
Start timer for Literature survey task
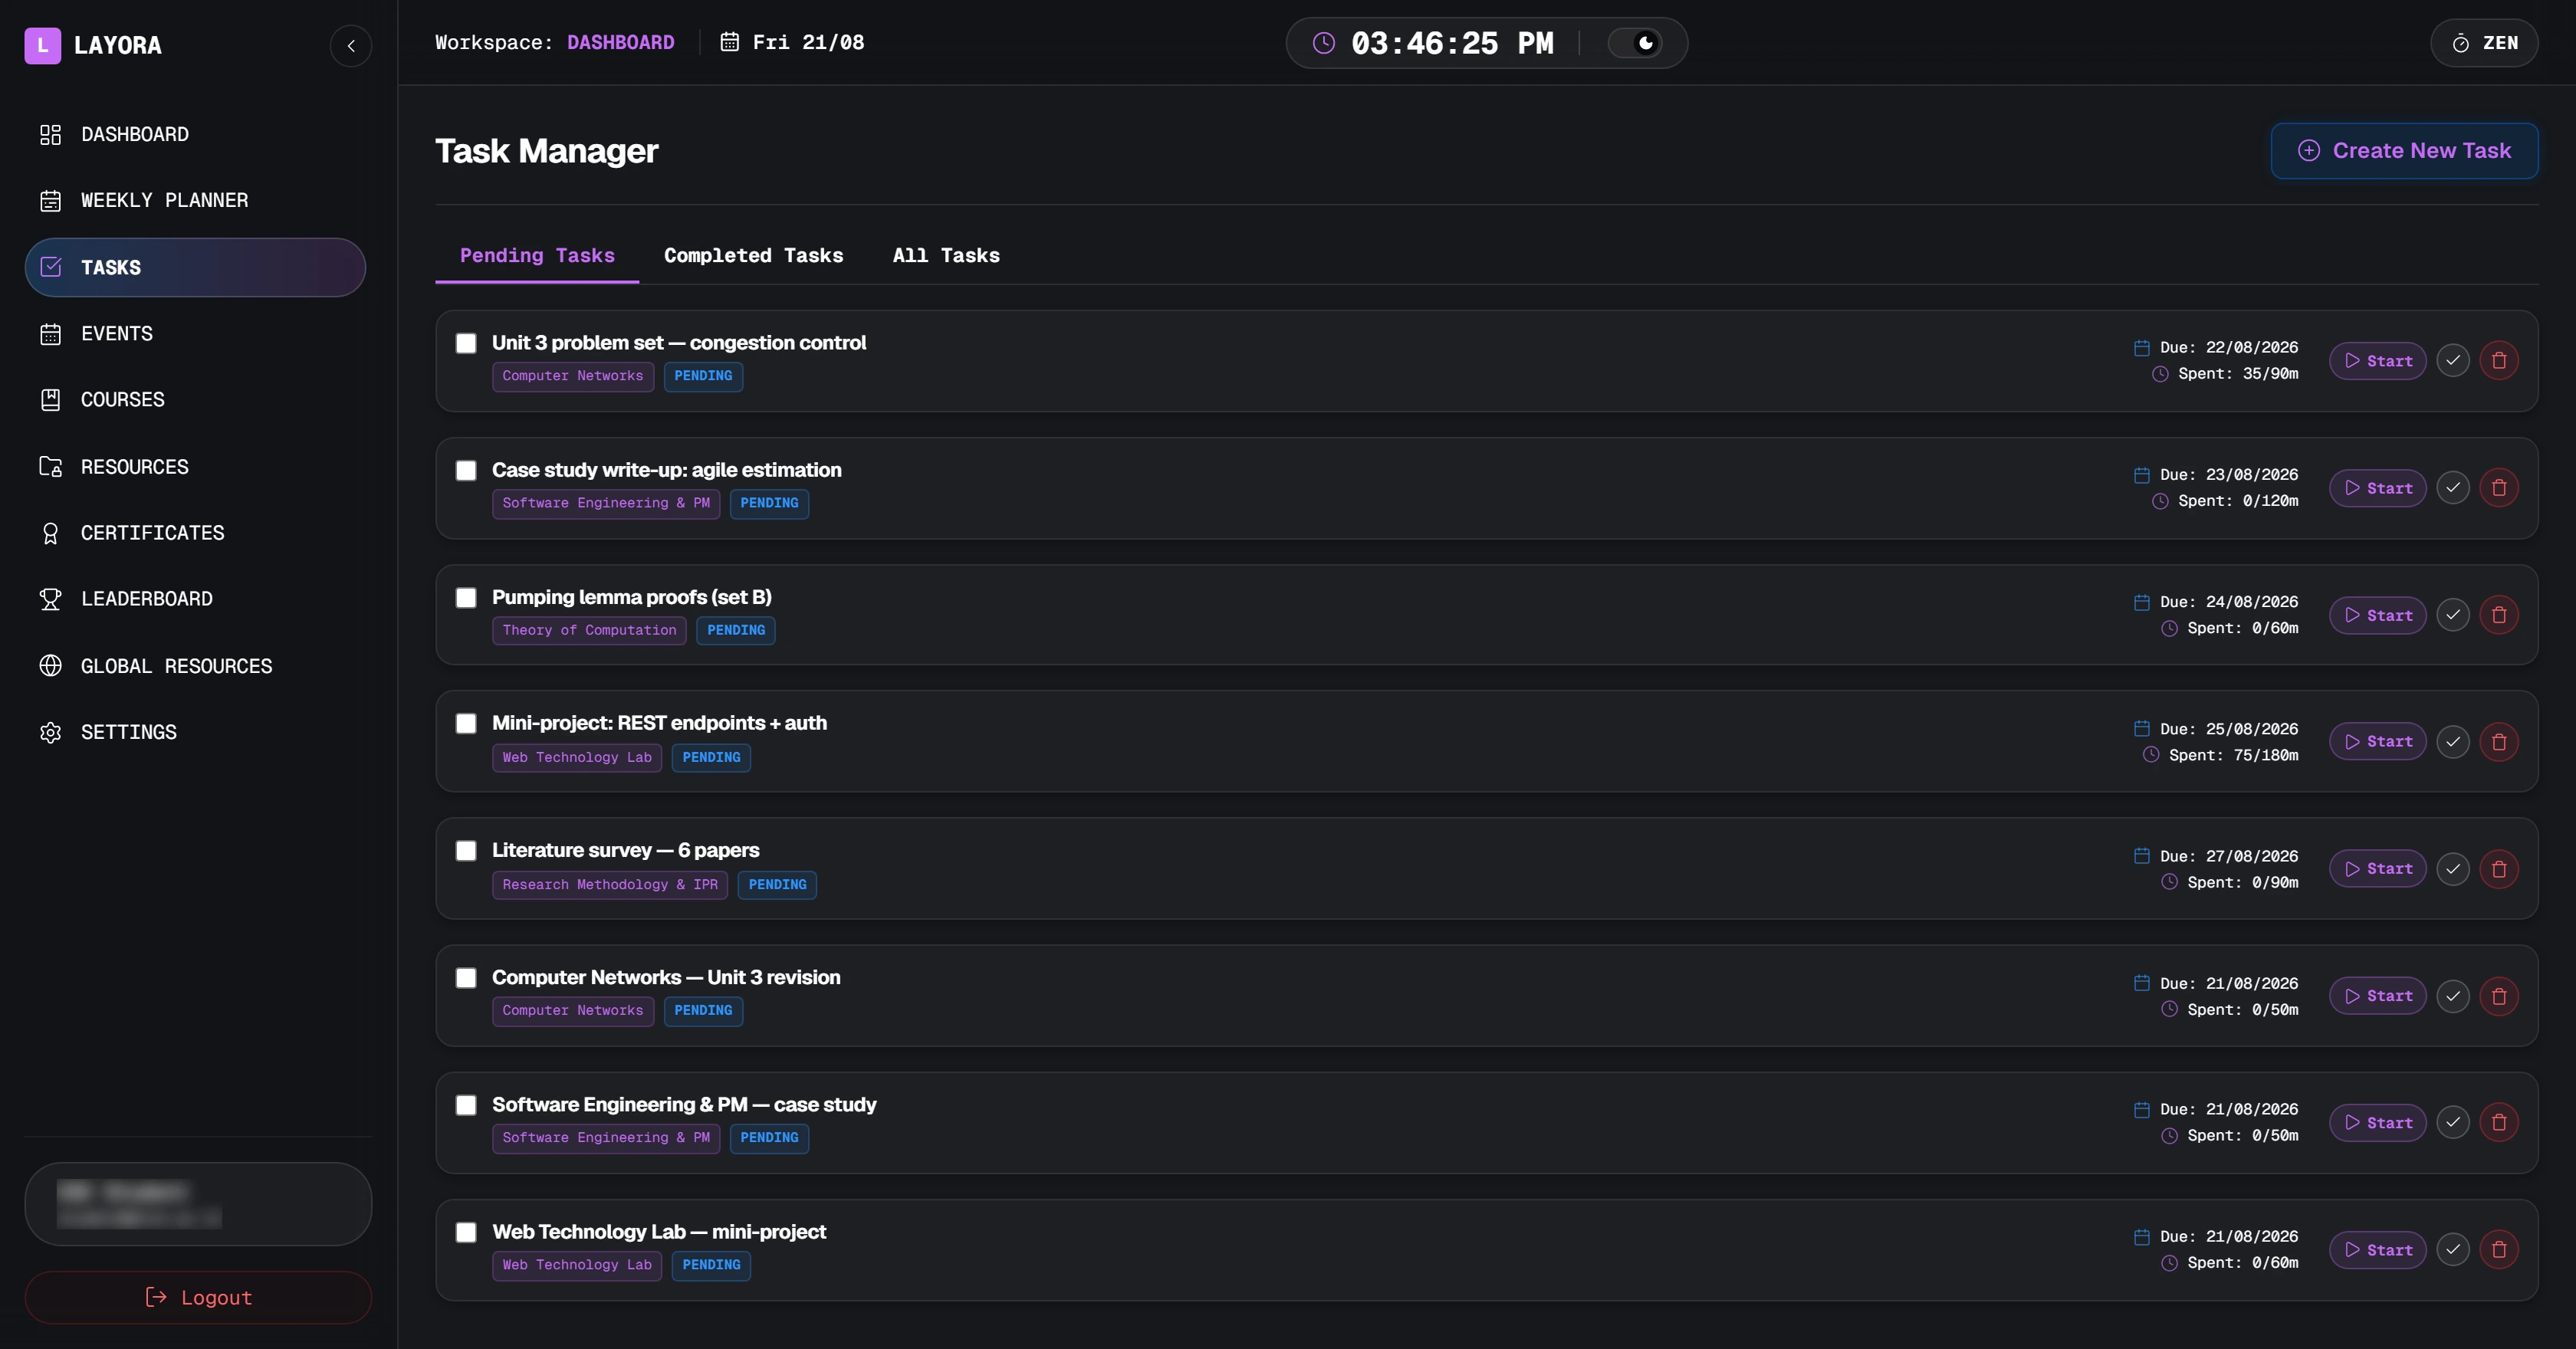tap(2377, 869)
